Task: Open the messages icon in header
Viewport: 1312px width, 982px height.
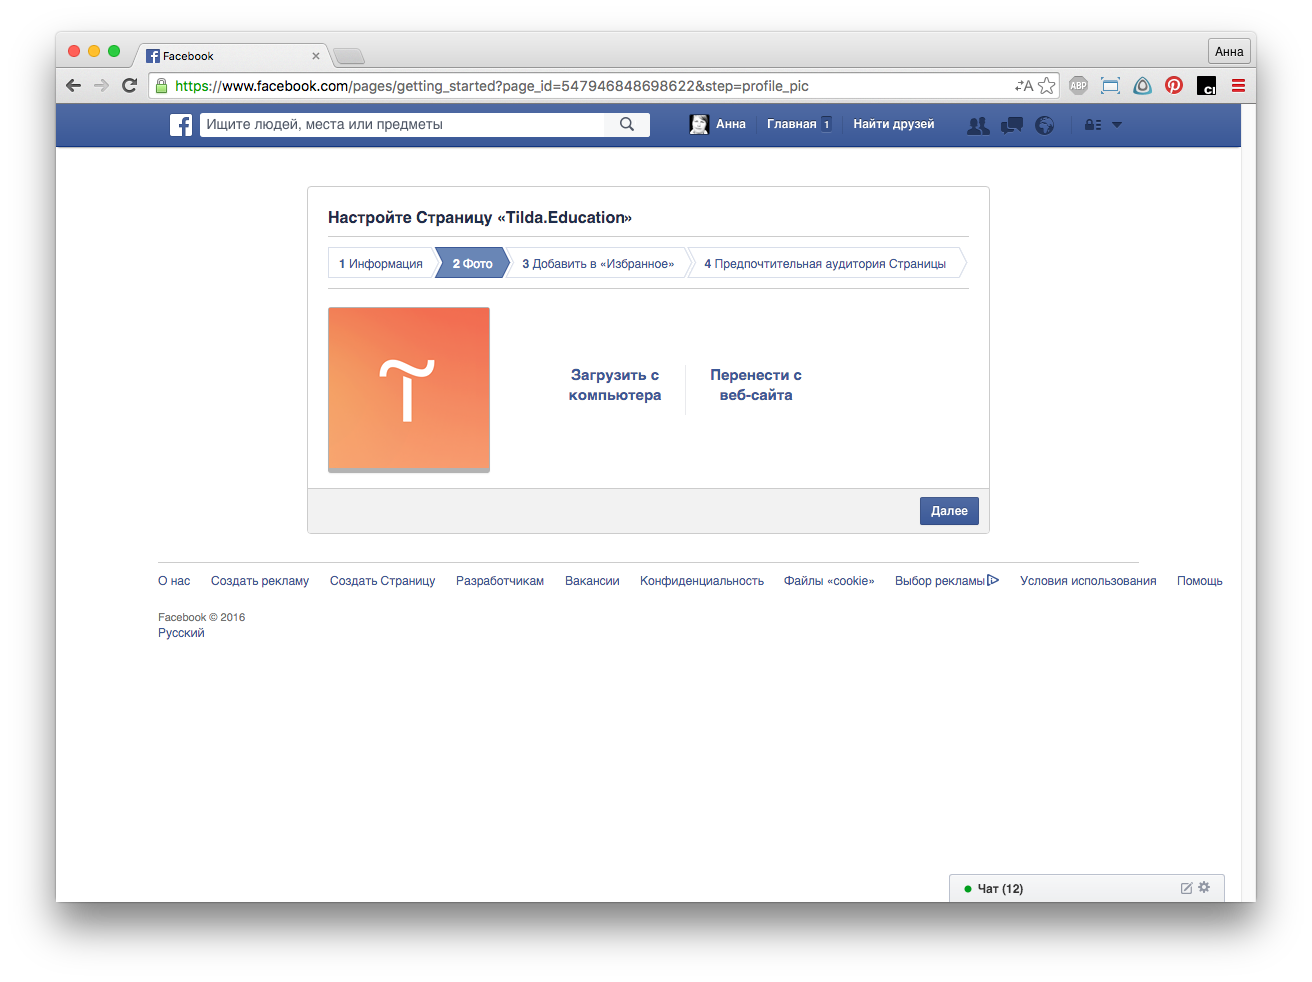Action: [1012, 125]
